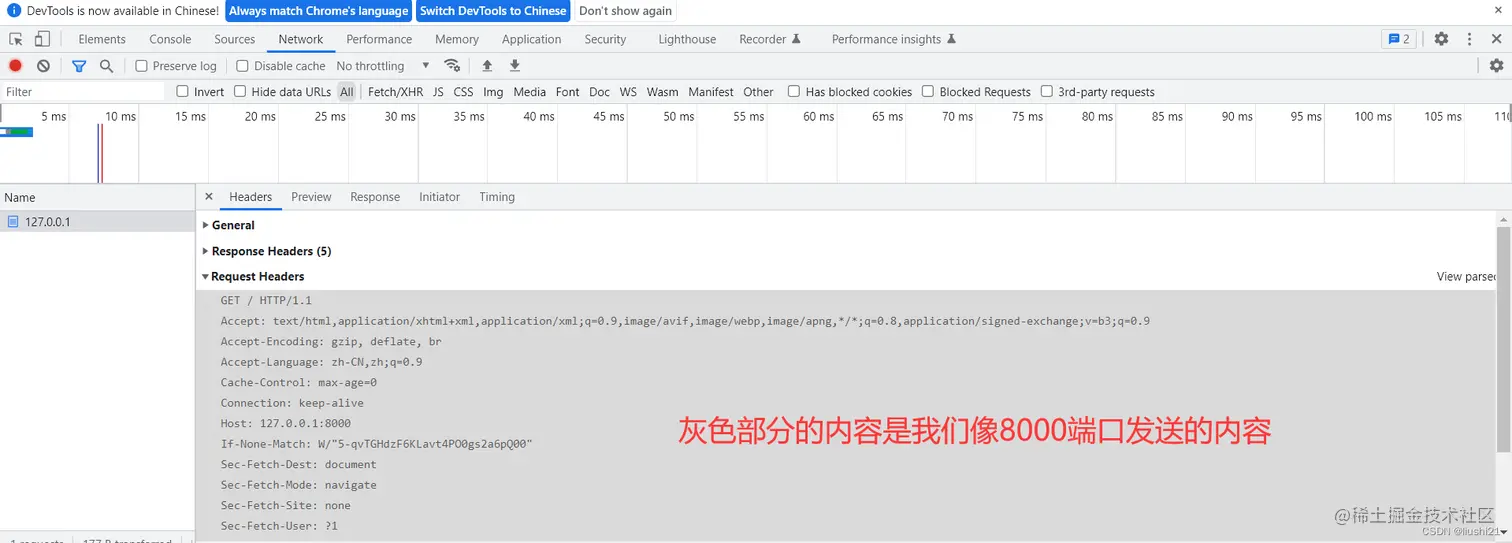Filter requests by Doc type
The width and height of the screenshot is (1512, 543).
[599, 91]
